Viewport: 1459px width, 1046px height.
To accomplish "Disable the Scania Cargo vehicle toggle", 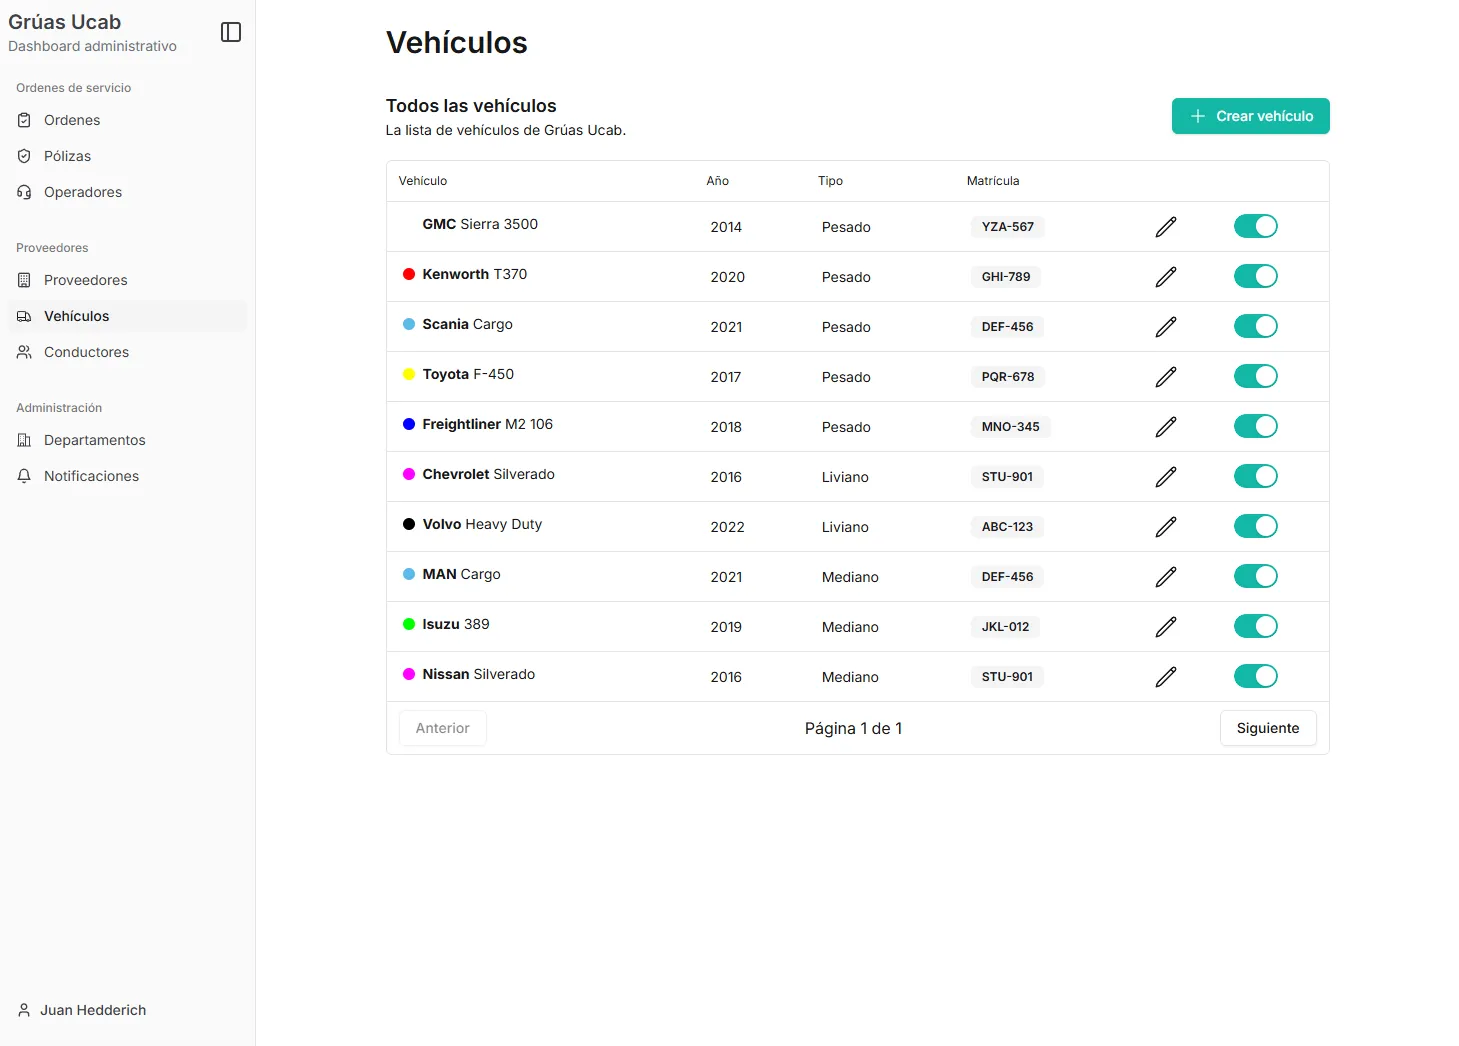I will pyautogui.click(x=1255, y=326).
